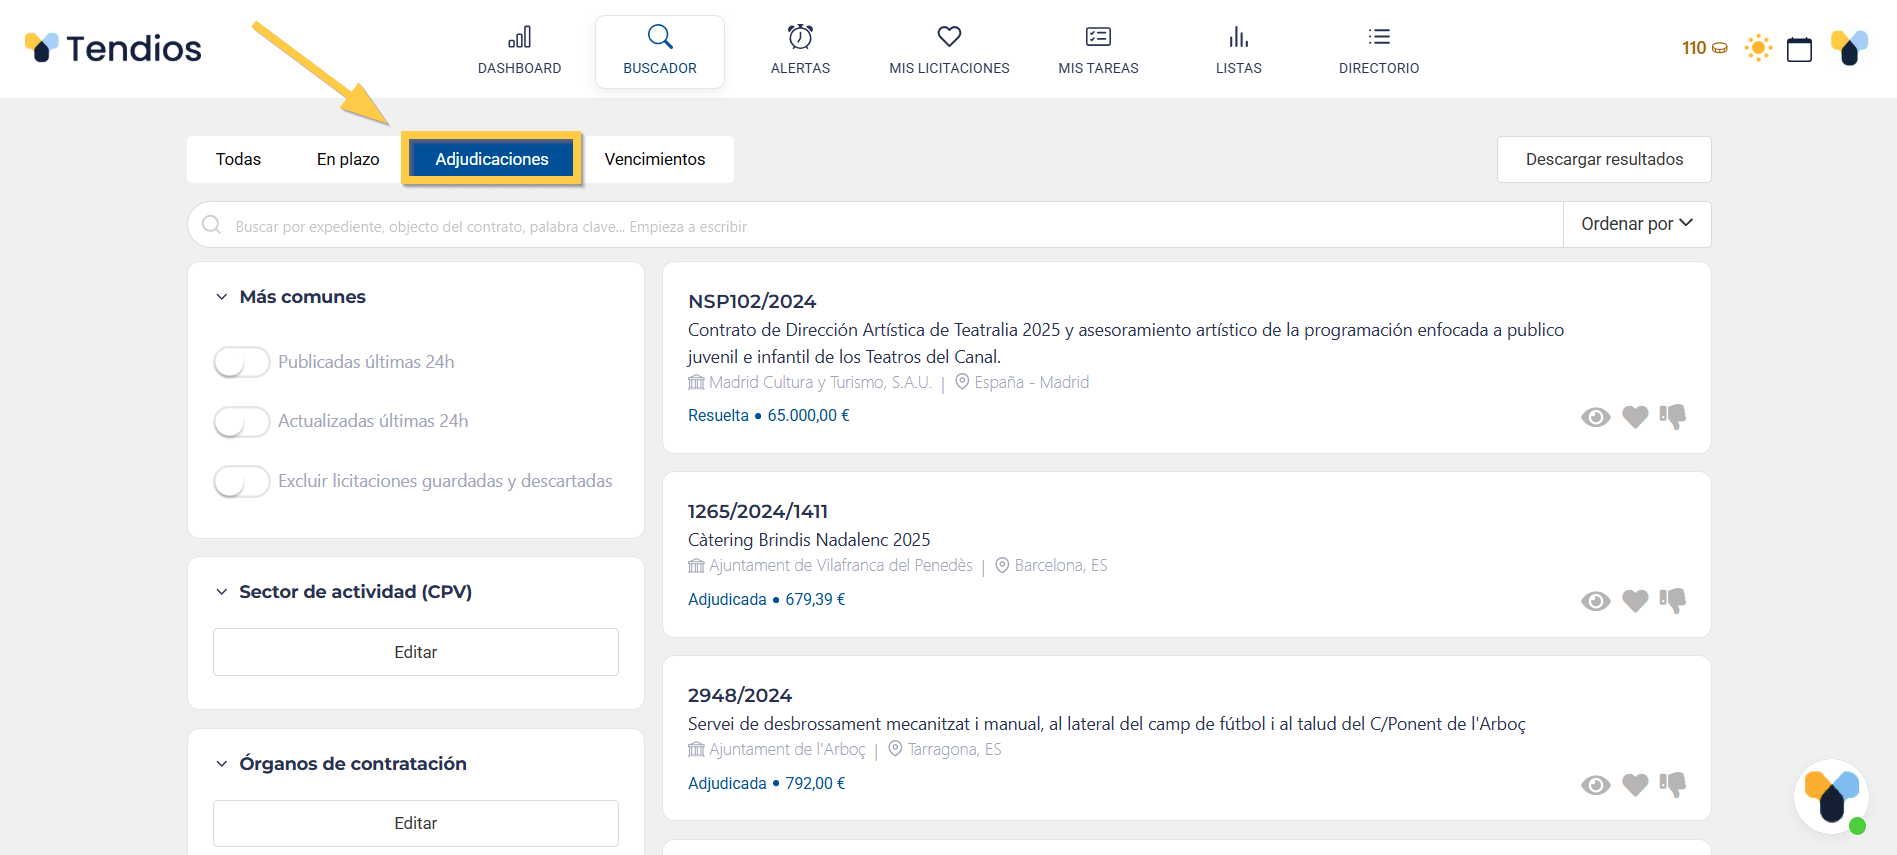Click Descargar resultados button
This screenshot has width=1897, height=855.
(1604, 159)
